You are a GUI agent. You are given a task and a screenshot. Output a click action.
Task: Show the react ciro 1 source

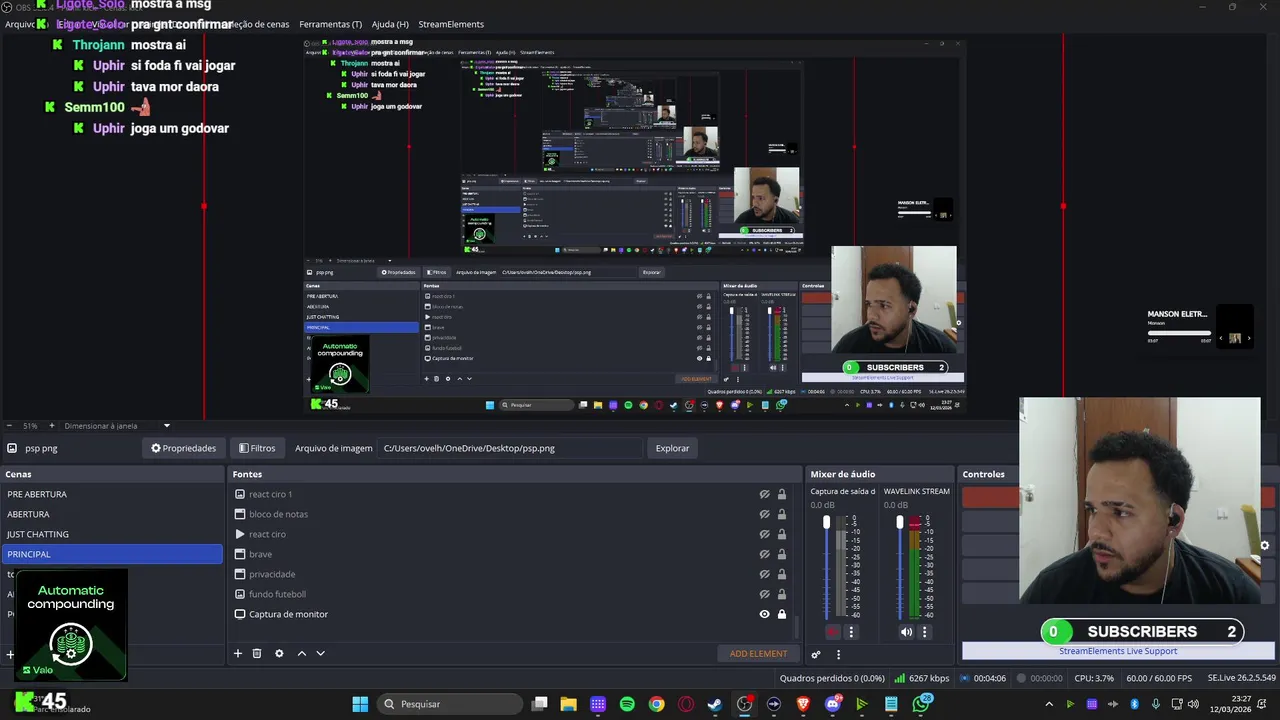[x=764, y=494]
